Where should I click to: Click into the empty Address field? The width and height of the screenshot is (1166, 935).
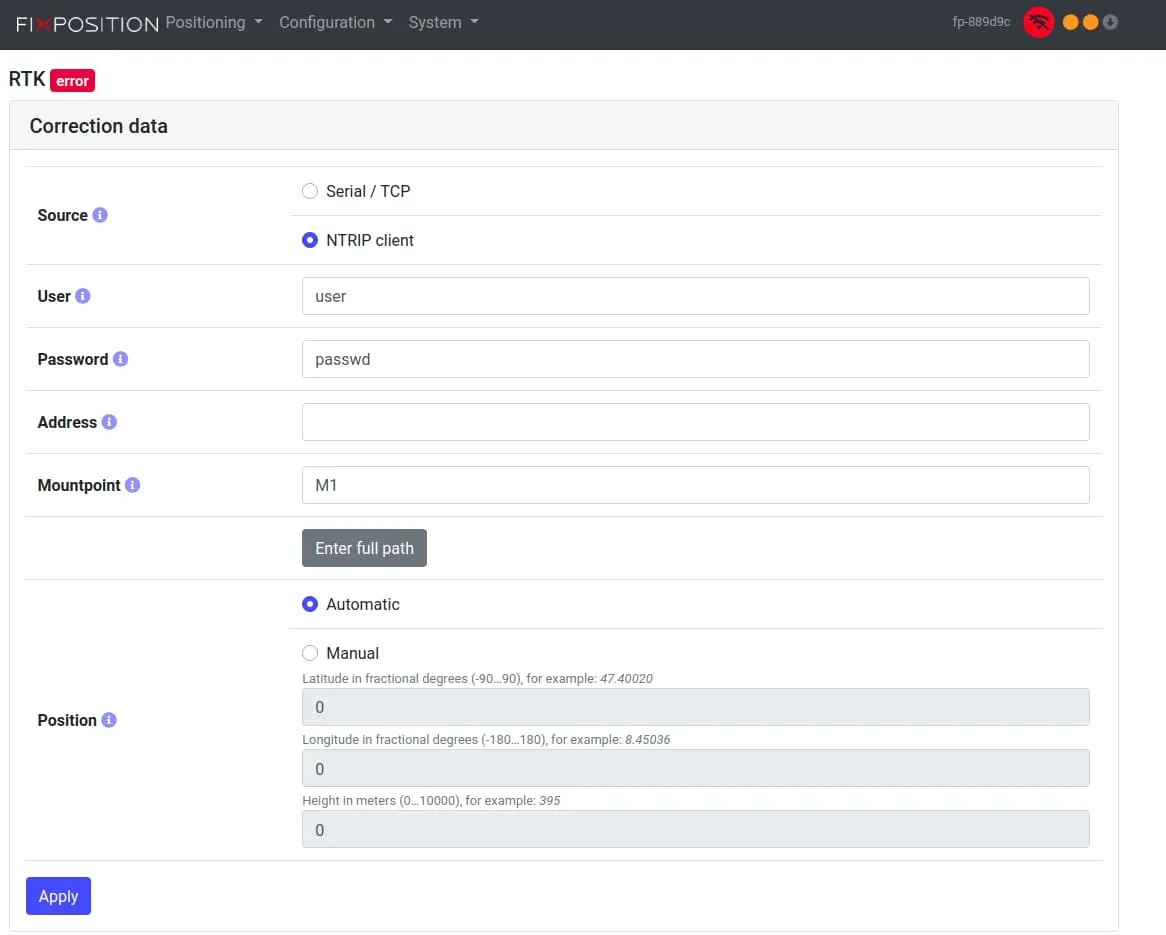(695, 422)
